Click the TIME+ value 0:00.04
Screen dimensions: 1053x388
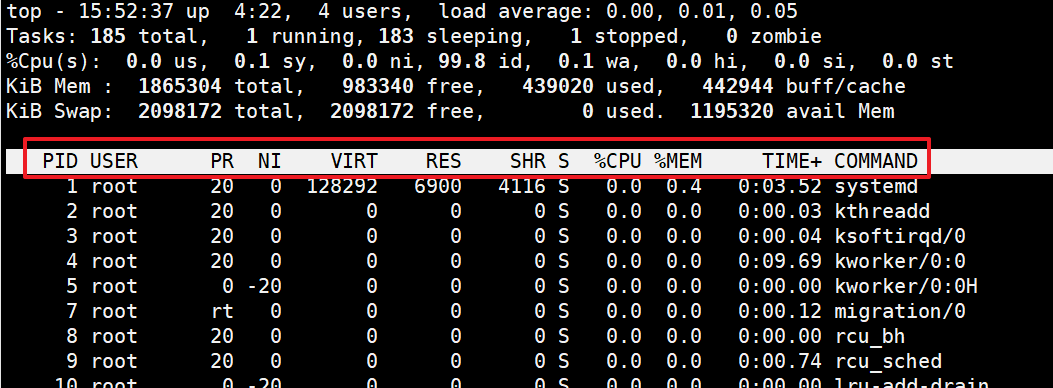[x=780, y=236]
